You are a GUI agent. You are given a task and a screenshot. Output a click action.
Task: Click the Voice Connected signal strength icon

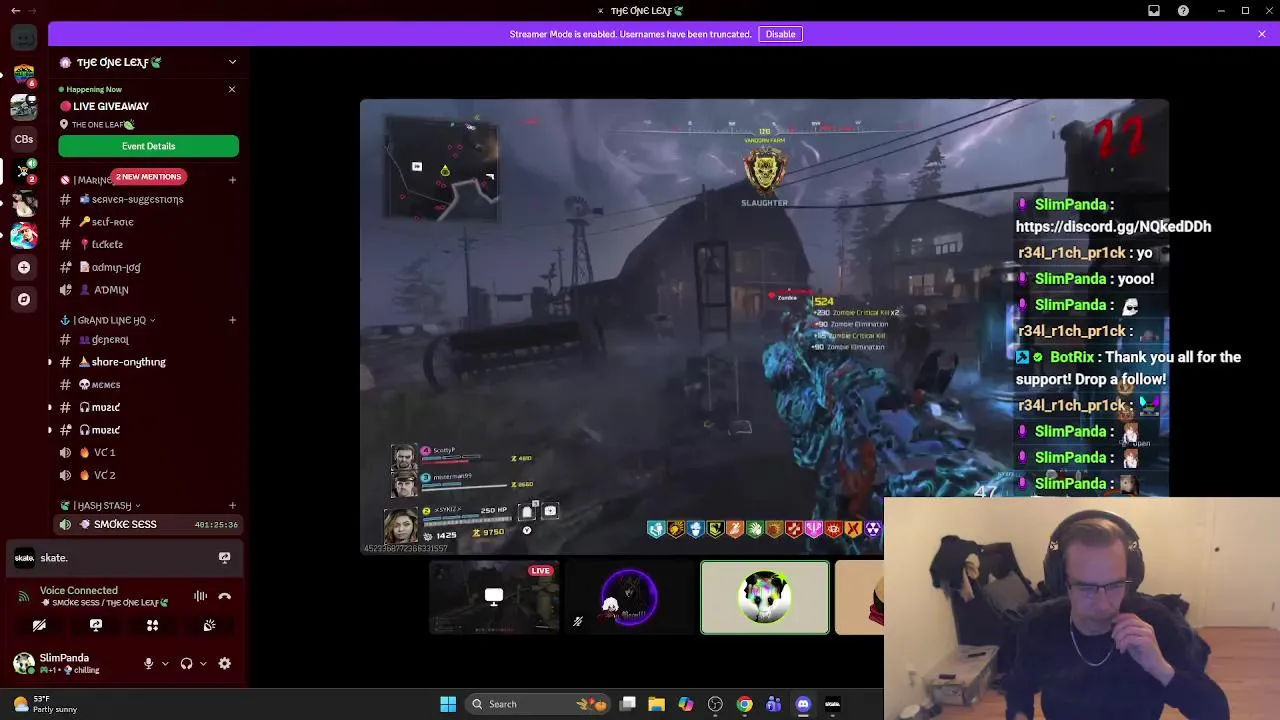coord(24,596)
